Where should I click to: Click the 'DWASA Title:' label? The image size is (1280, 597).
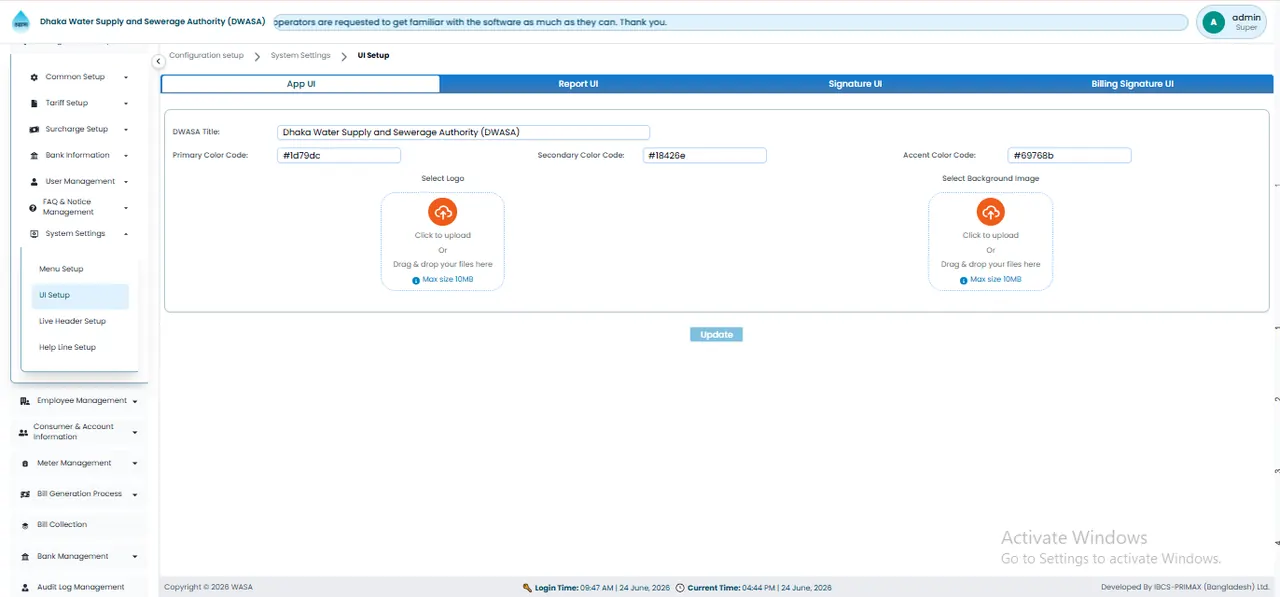point(196,132)
